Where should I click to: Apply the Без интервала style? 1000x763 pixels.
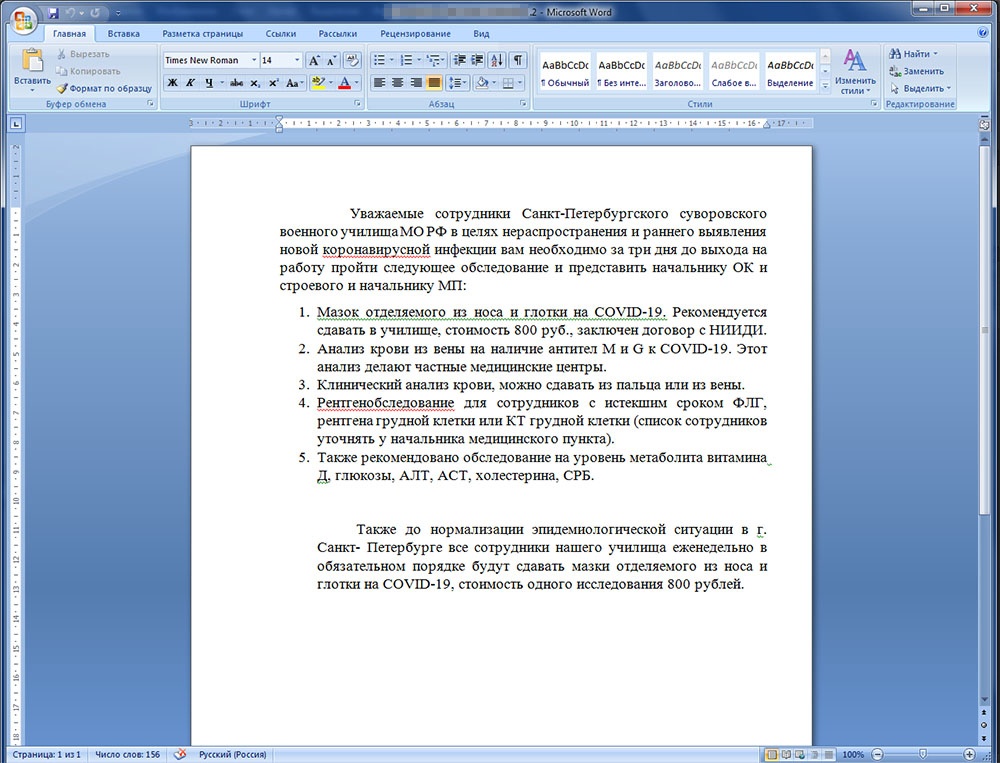click(621, 73)
